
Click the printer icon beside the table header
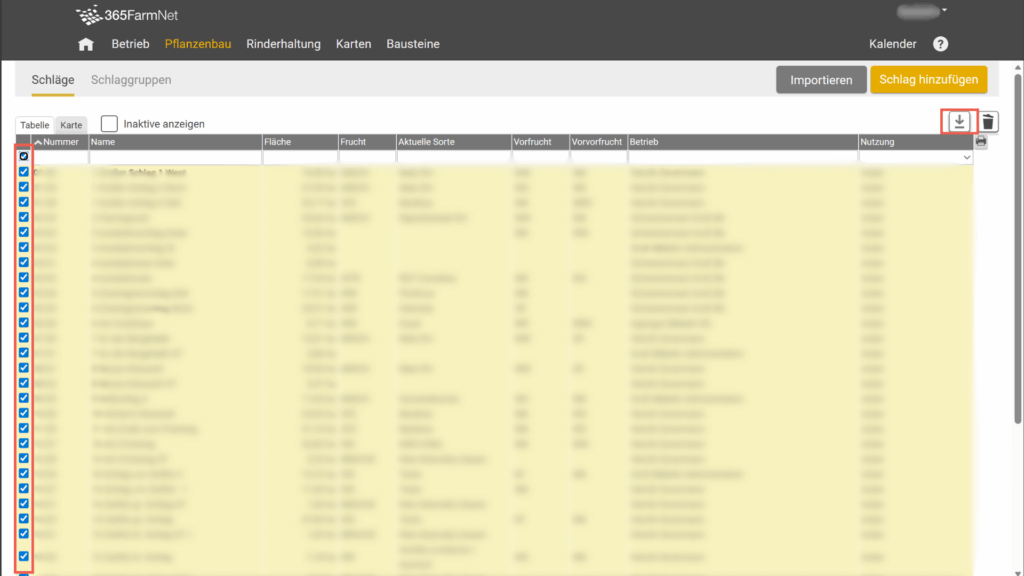click(x=981, y=142)
